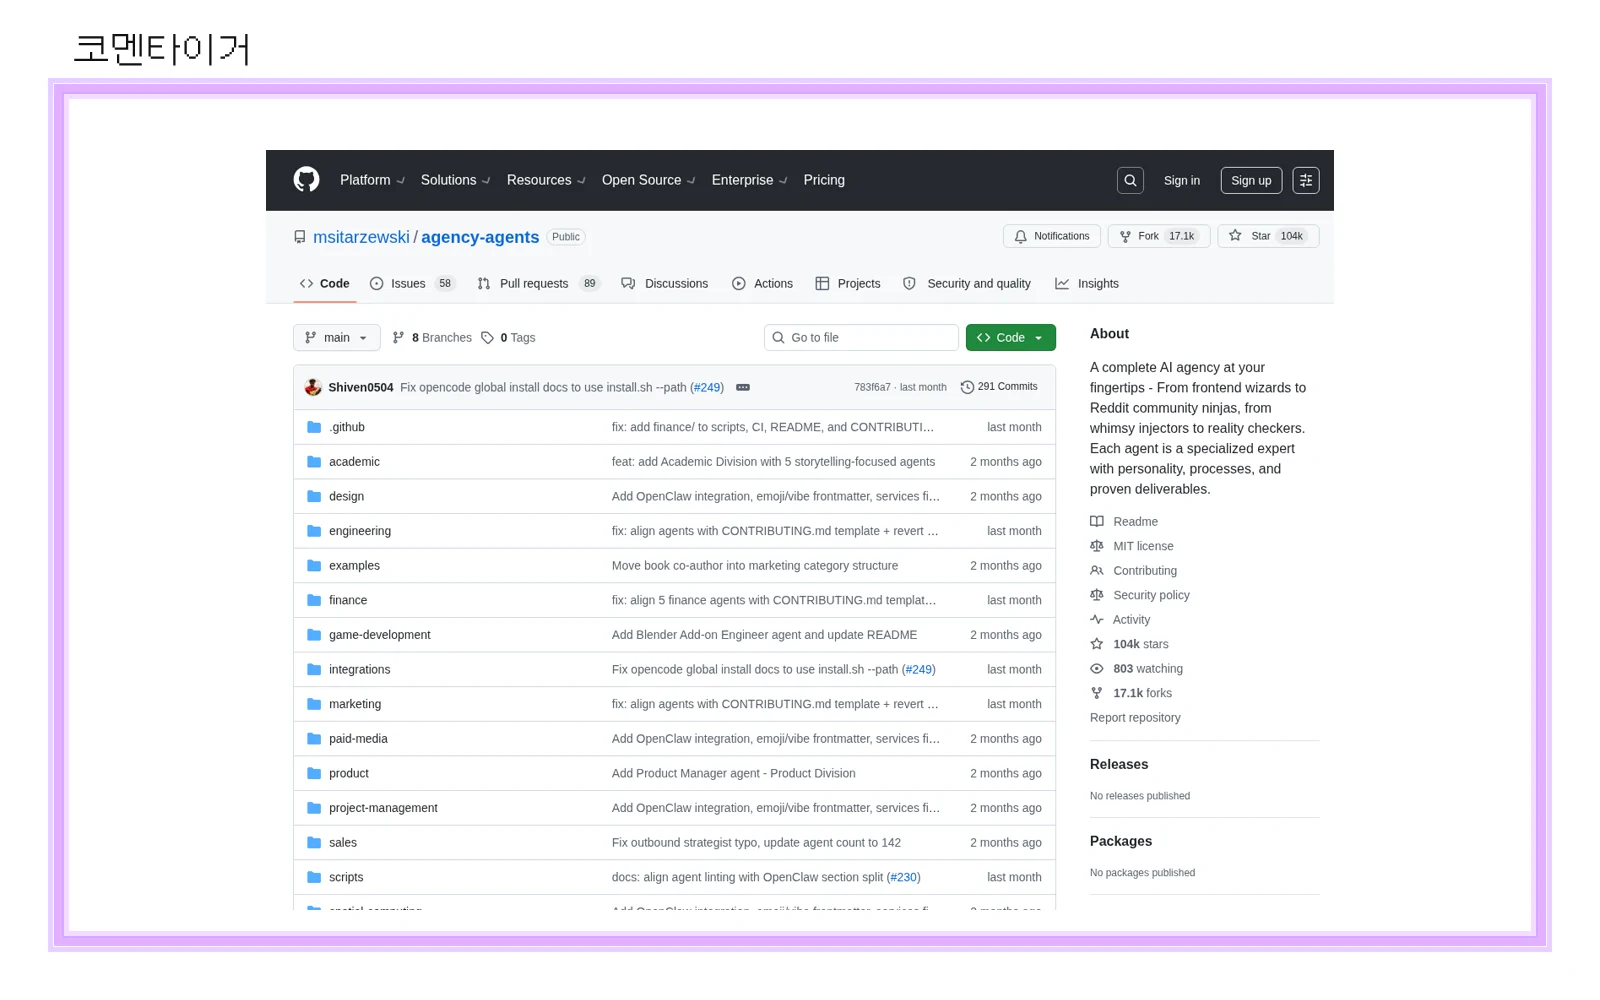
Task: Open the appearance settings icon beside Sign up
Action: pyautogui.click(x=1306, y=181)
